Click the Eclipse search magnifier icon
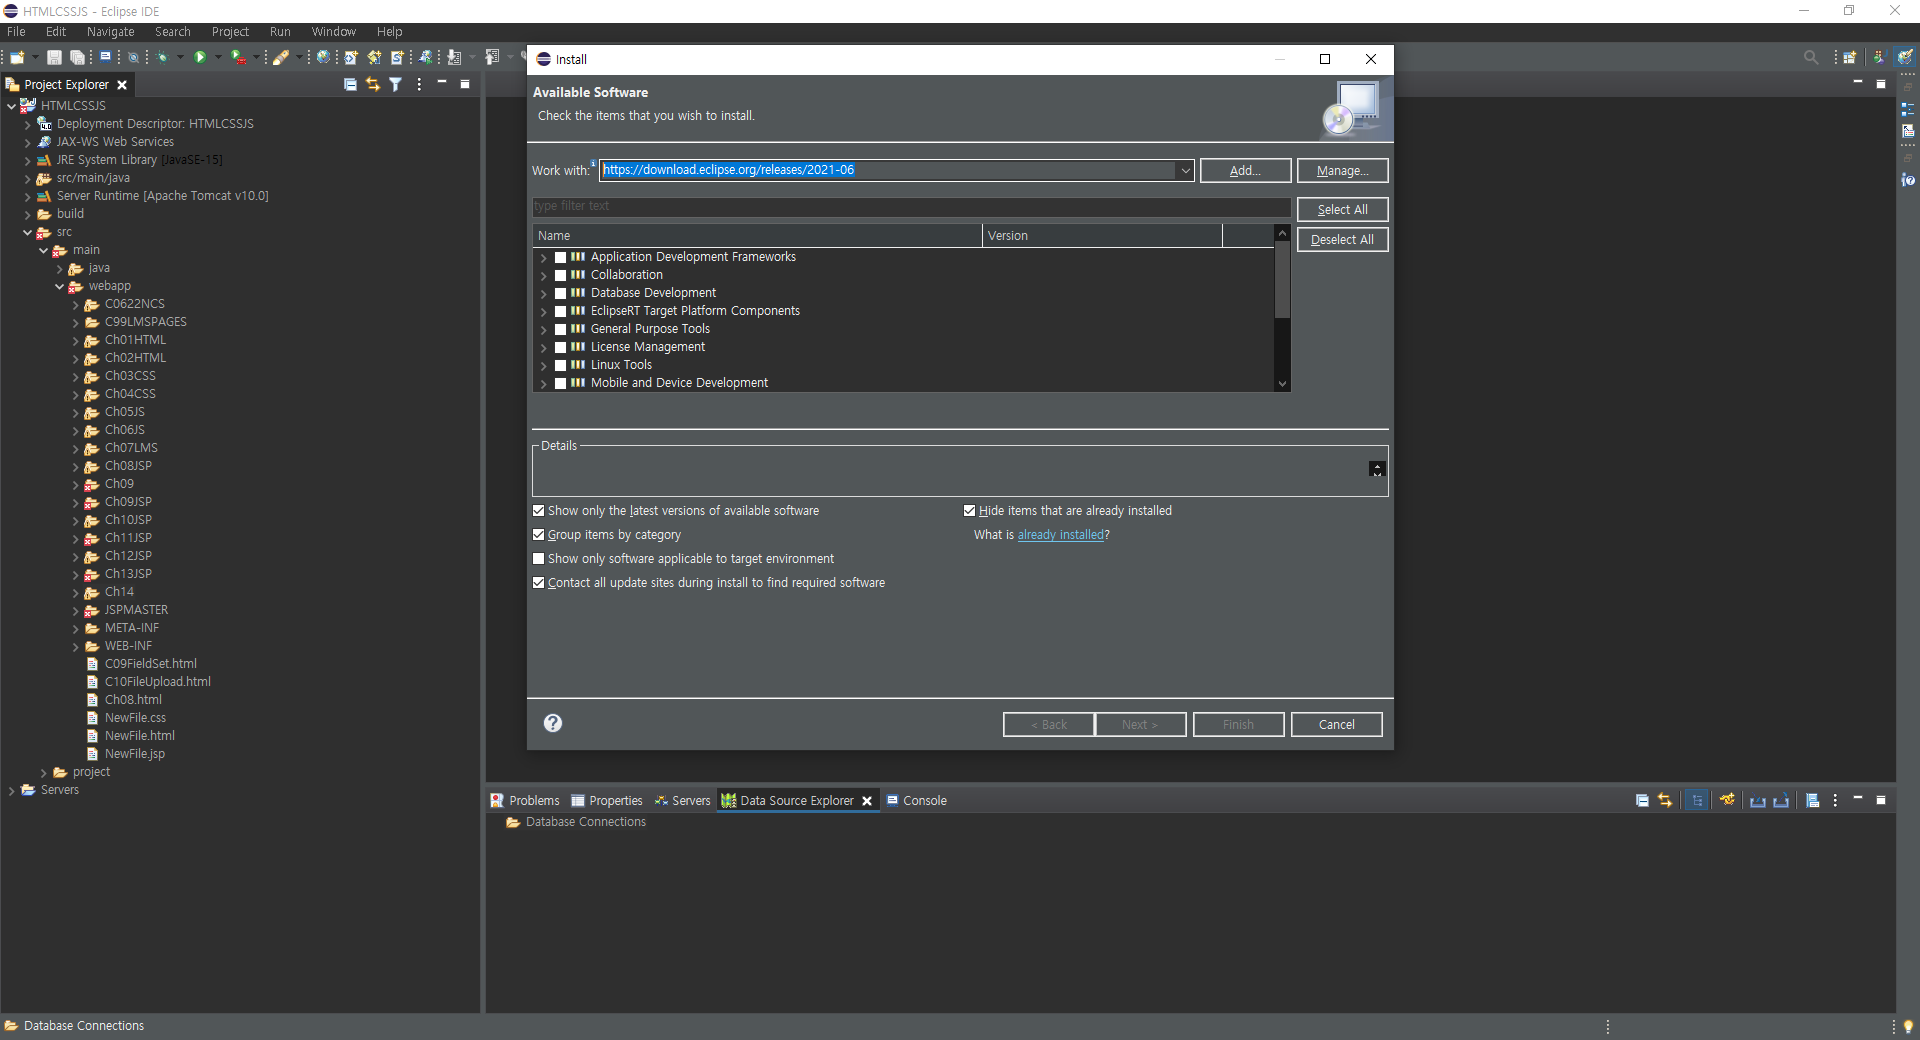 tap(1811, 57)
